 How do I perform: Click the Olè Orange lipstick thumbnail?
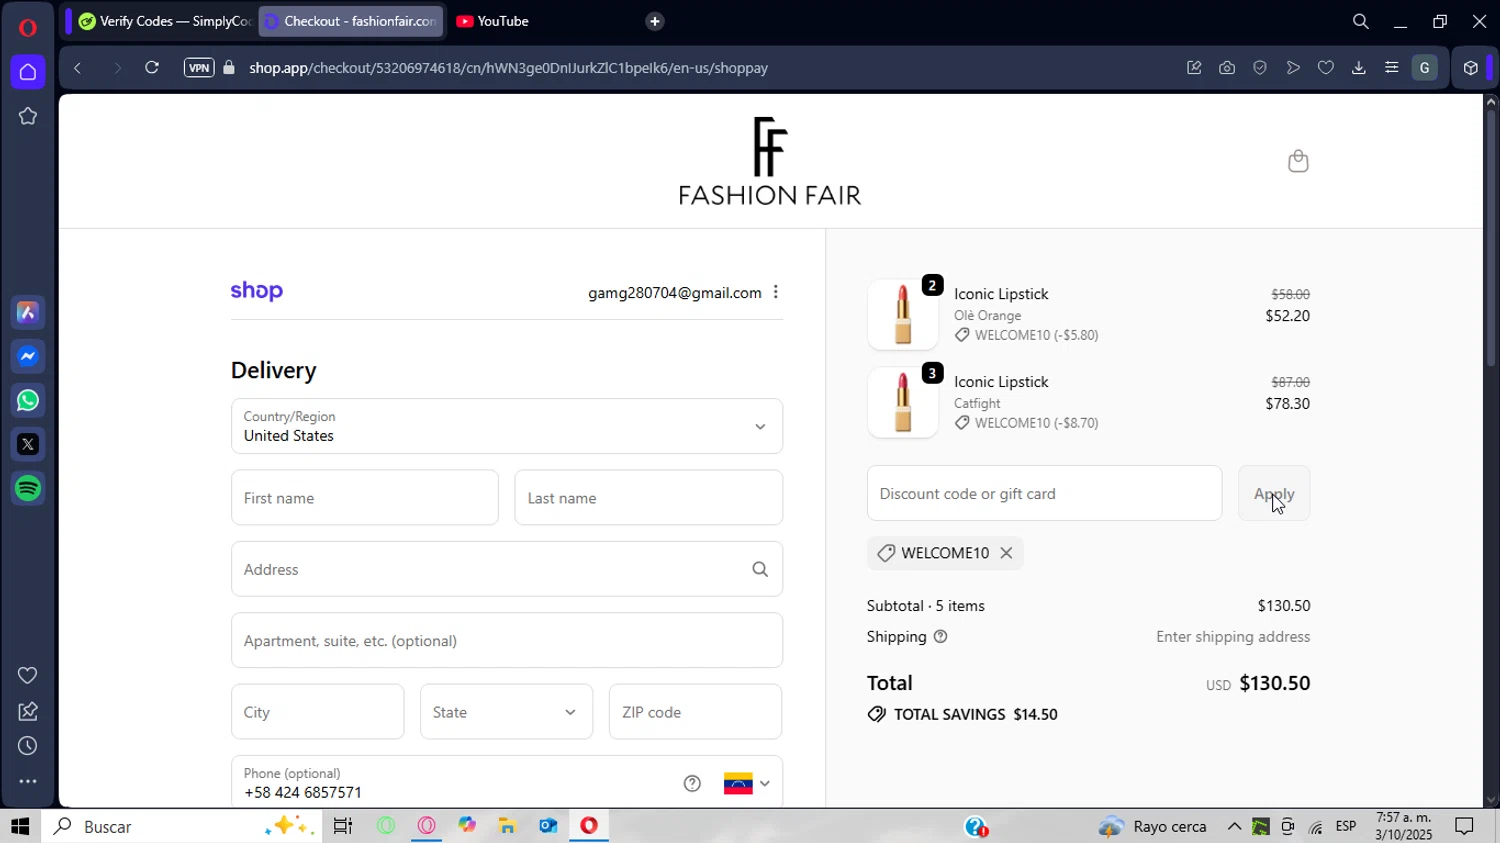pos(903,314)
